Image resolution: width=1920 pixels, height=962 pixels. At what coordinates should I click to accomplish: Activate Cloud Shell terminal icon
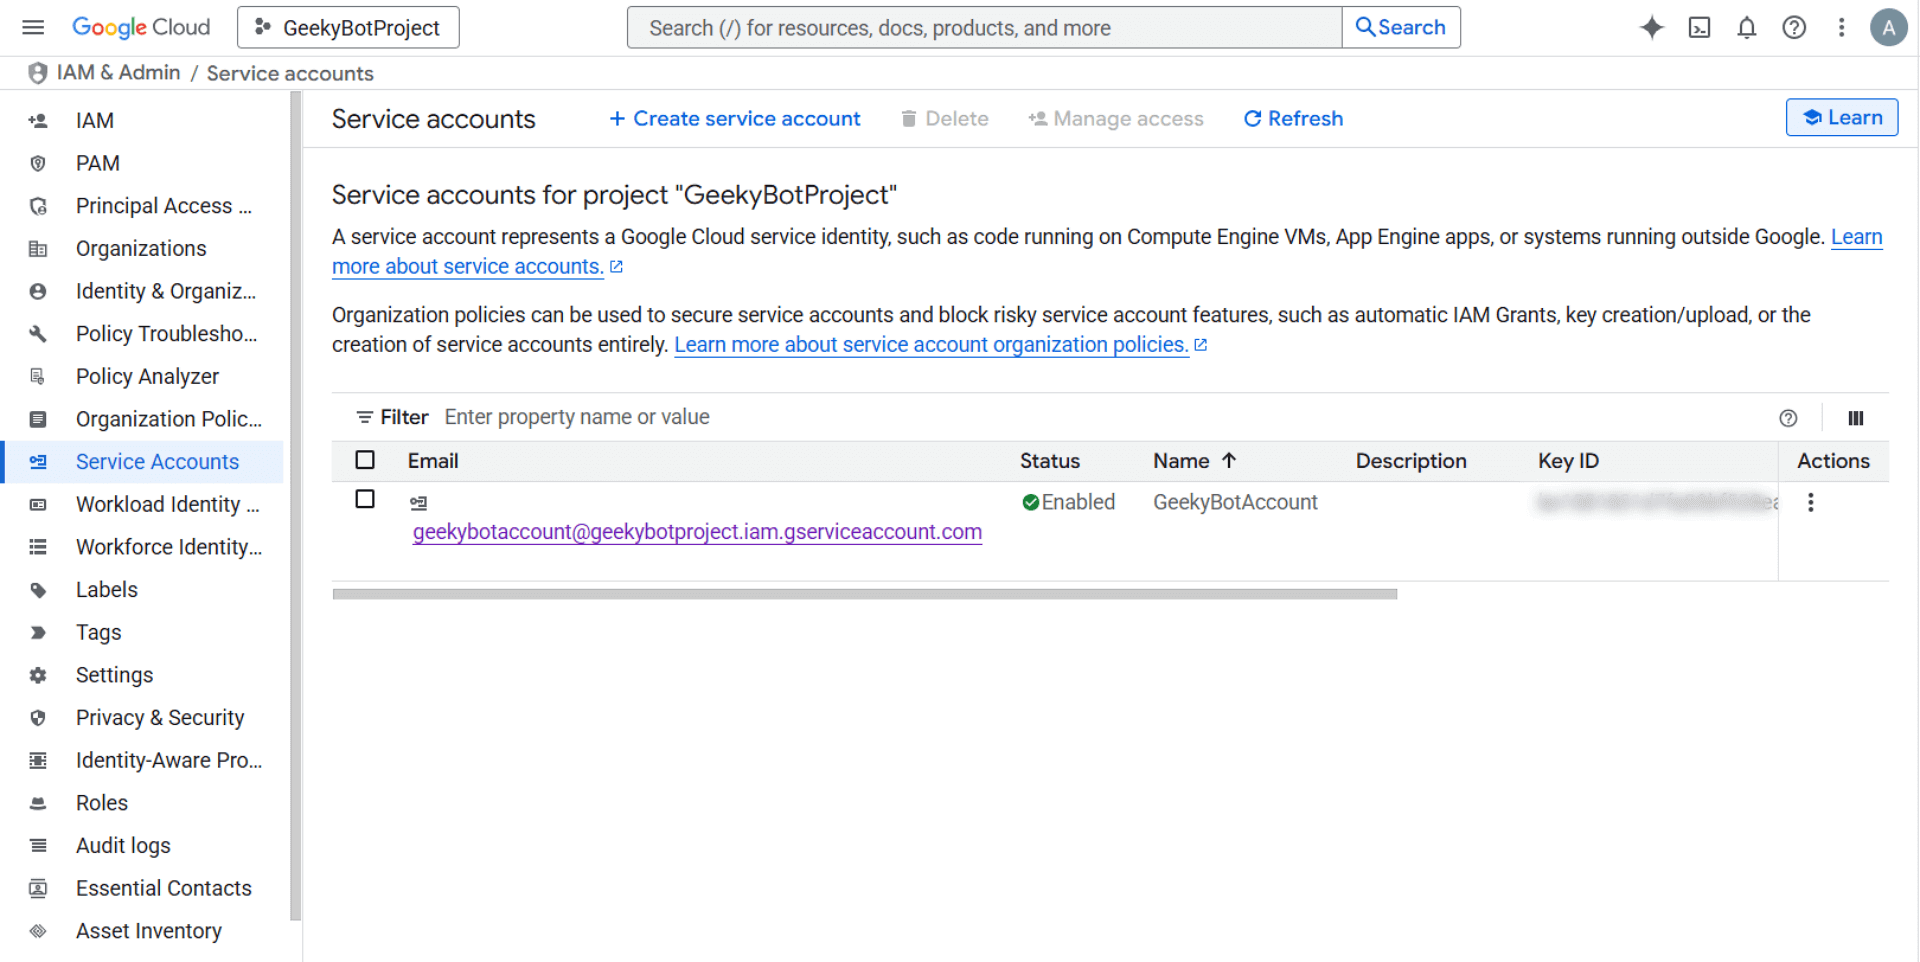(x=1699, y=27)
